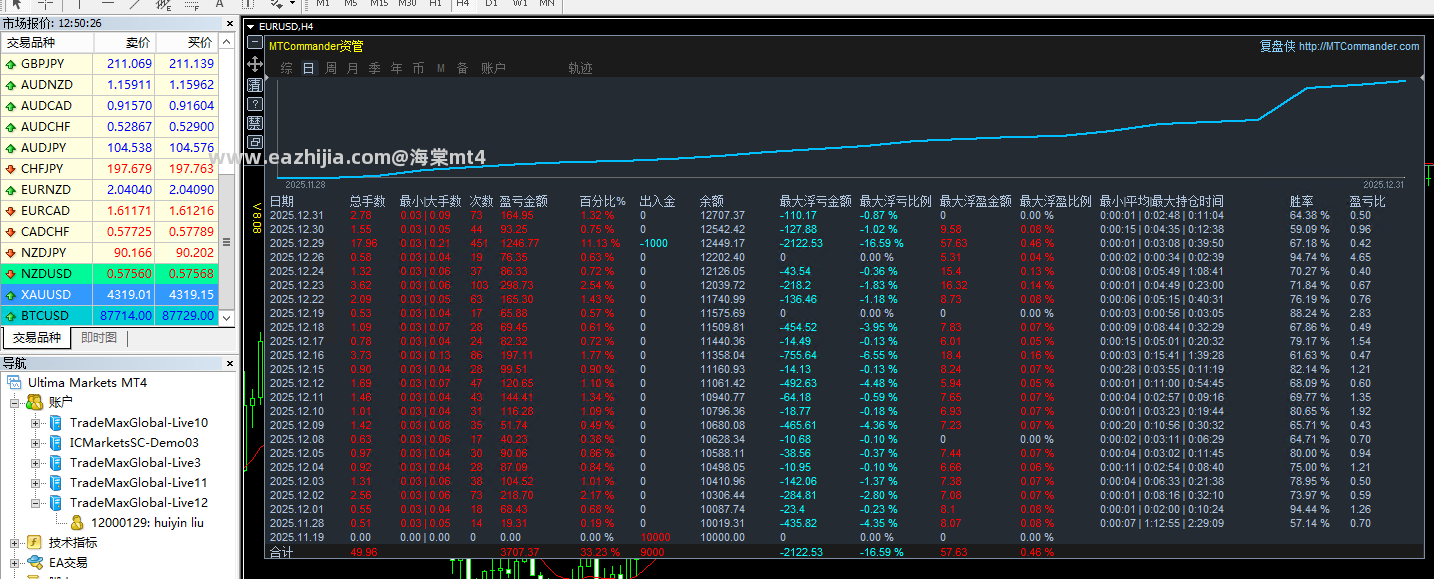Switch to the 即时图 tick chart tab
Image resolution: width=1434 pixels, height=579 pixels.
point(99,338)
